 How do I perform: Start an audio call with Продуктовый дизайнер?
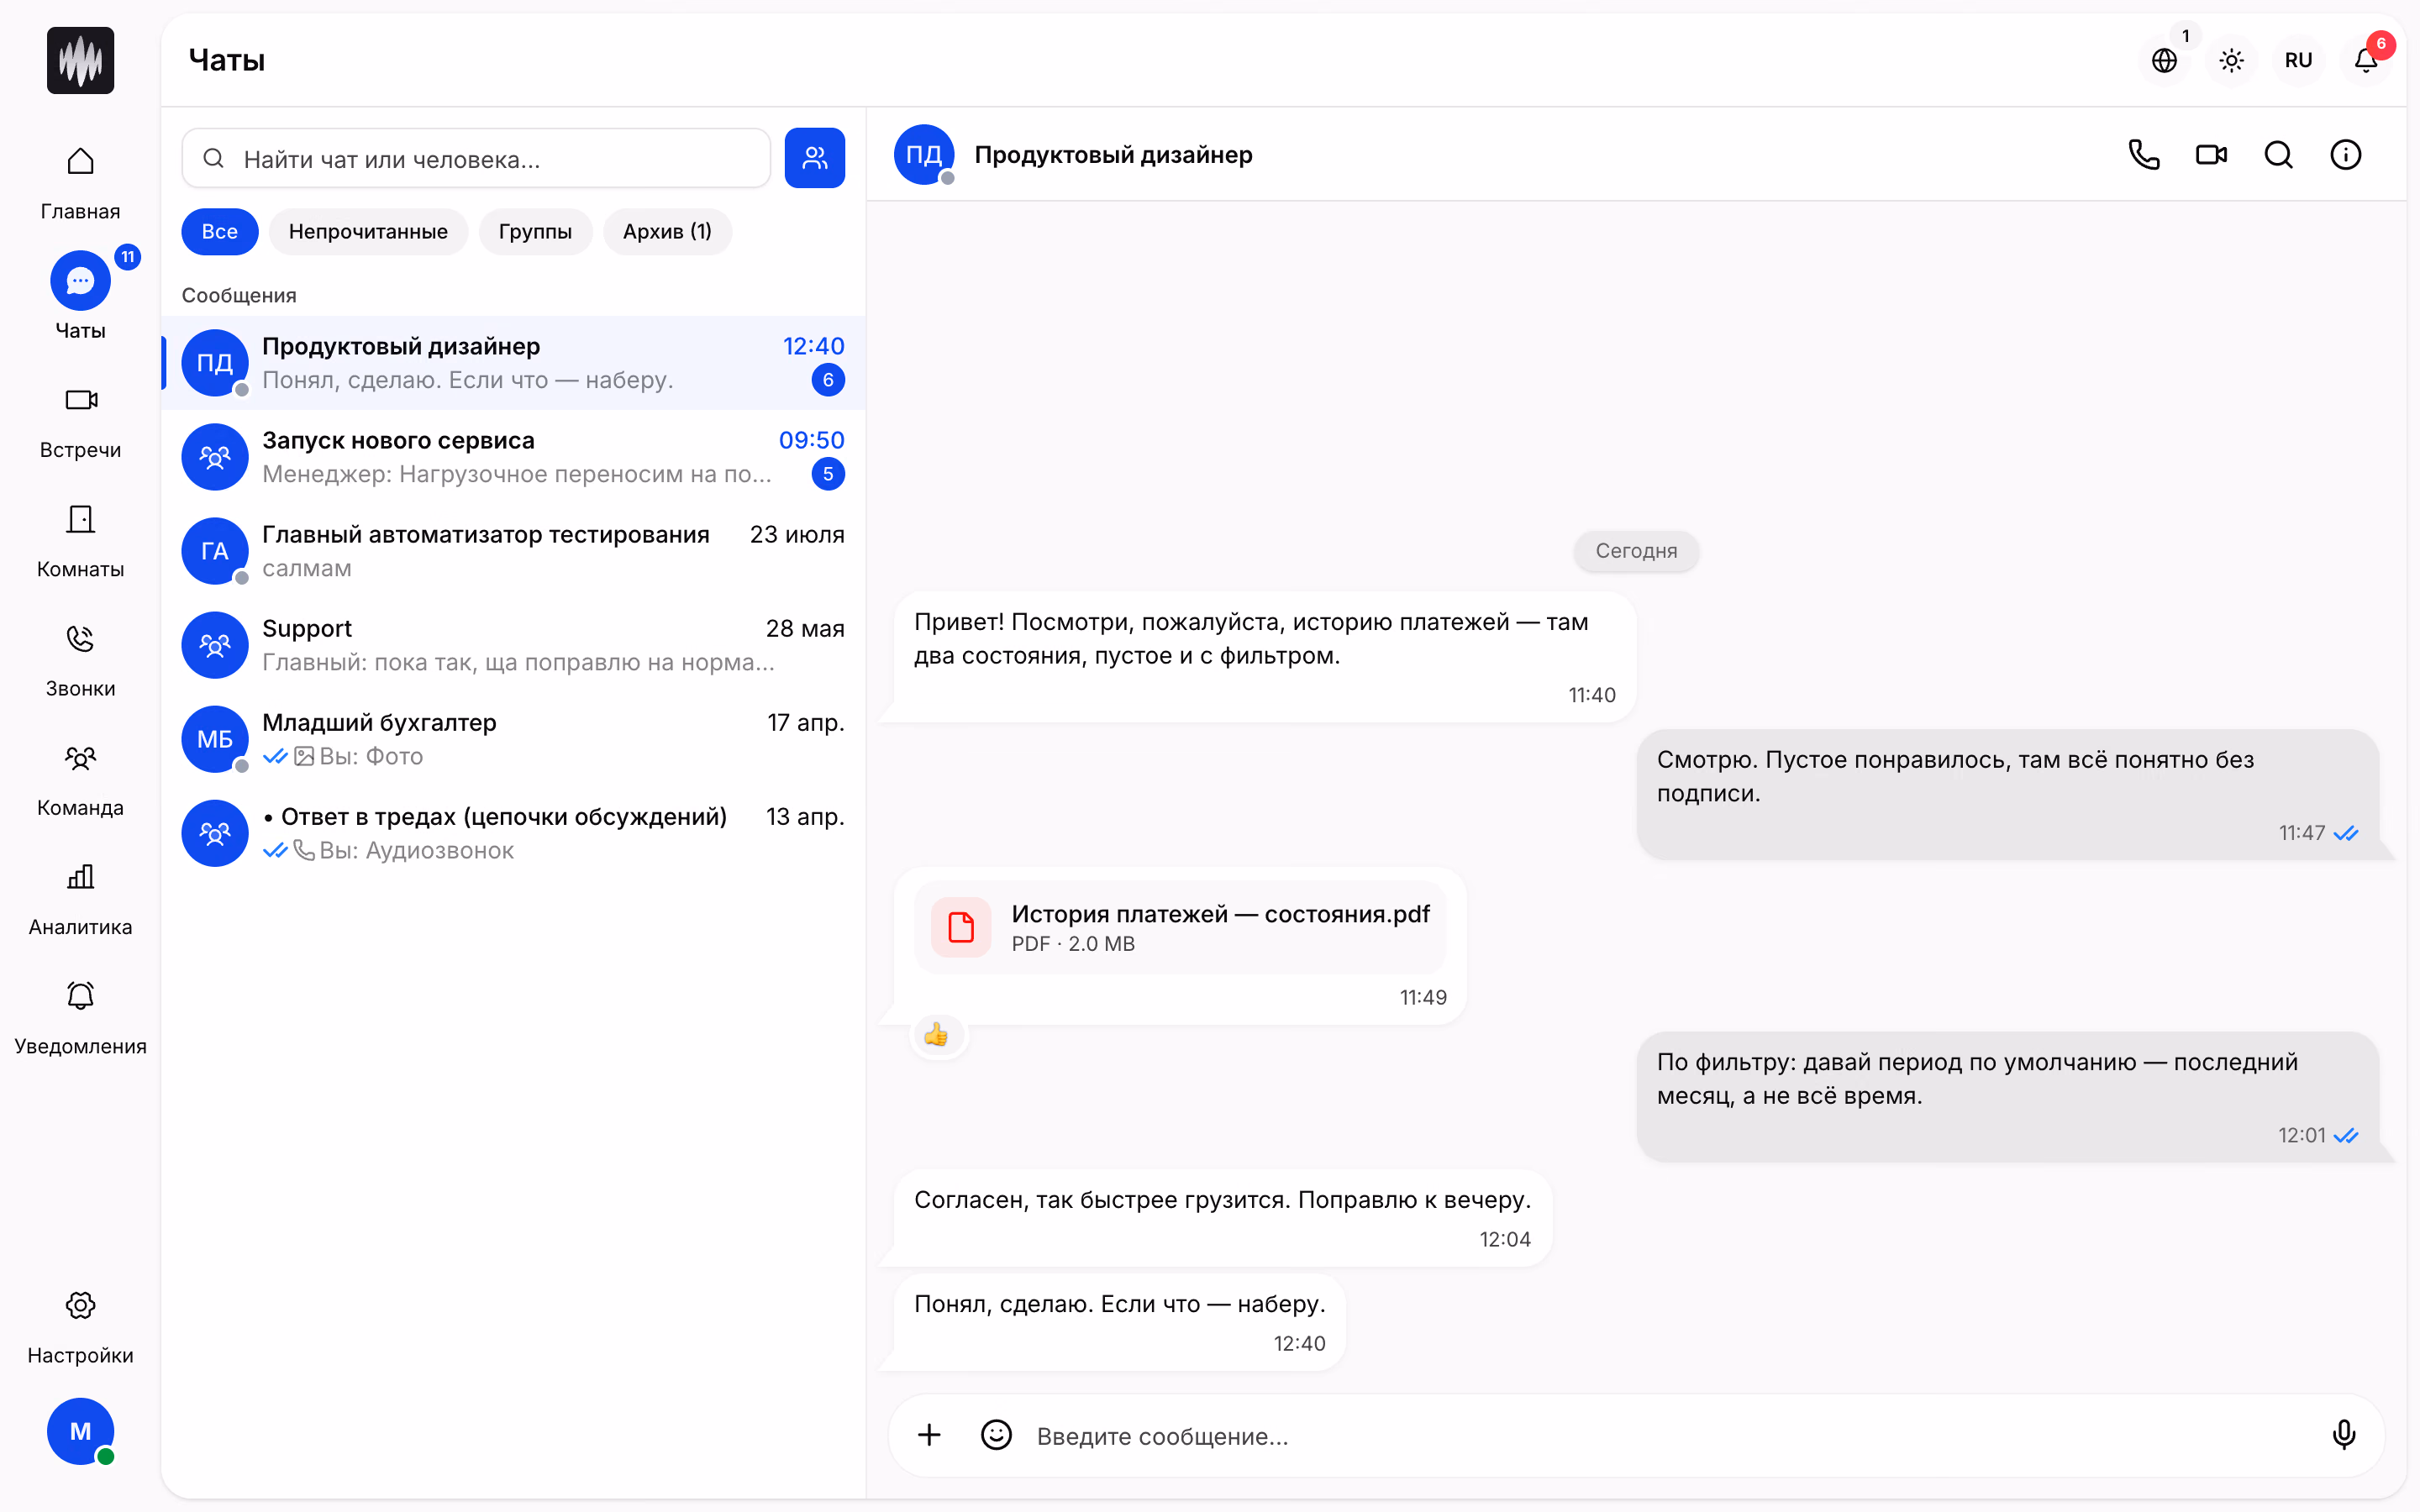click(2144, 155)
